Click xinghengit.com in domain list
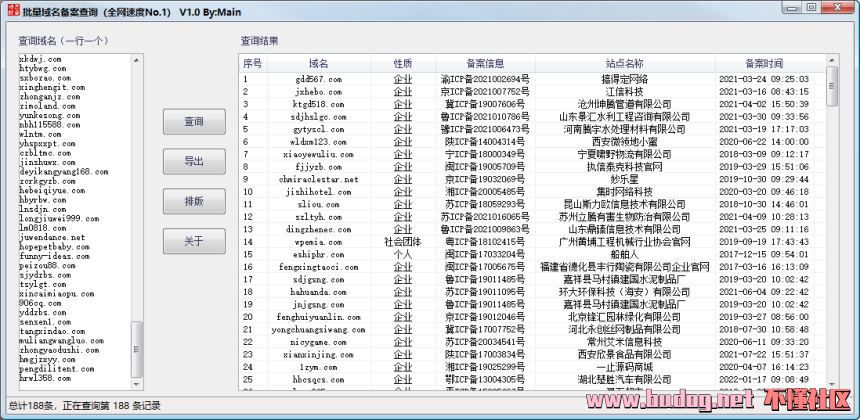The width and height of the screenshot is (860, 420). coord(52,87)
